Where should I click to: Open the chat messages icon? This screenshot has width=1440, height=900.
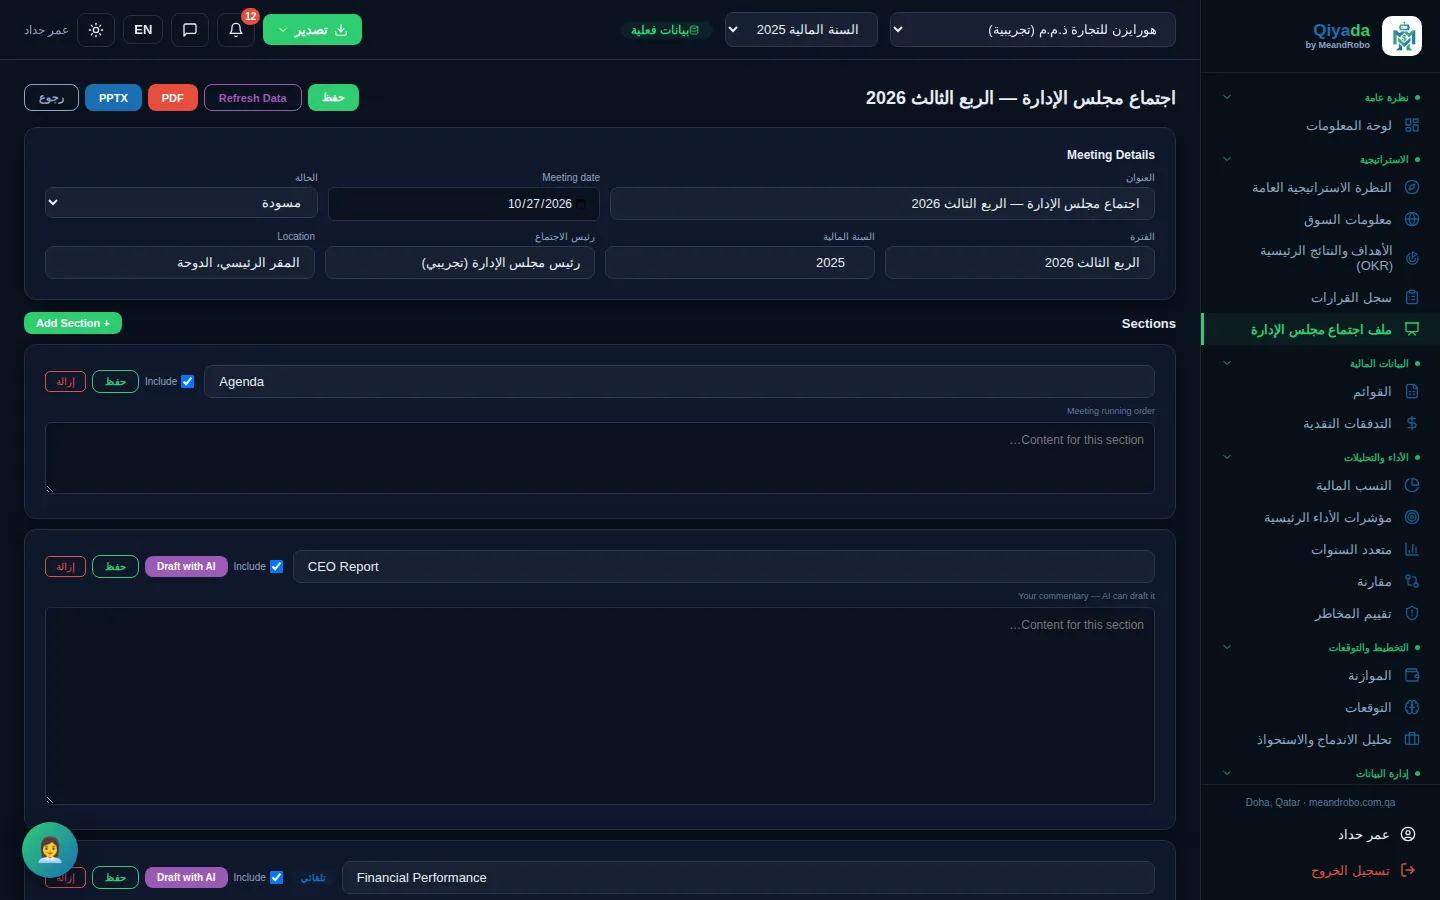[190, 30]
